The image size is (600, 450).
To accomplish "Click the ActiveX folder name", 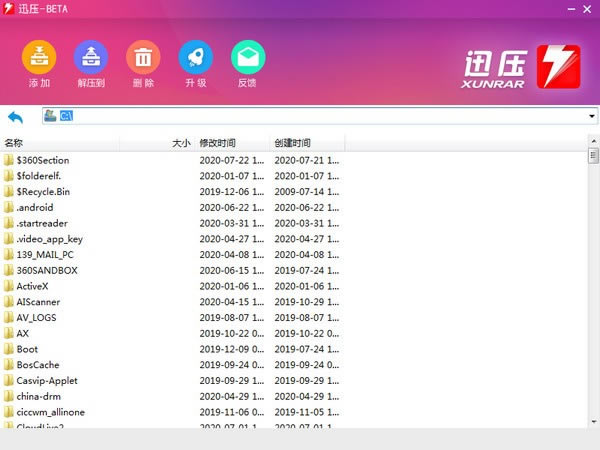I will coord(33,286).
